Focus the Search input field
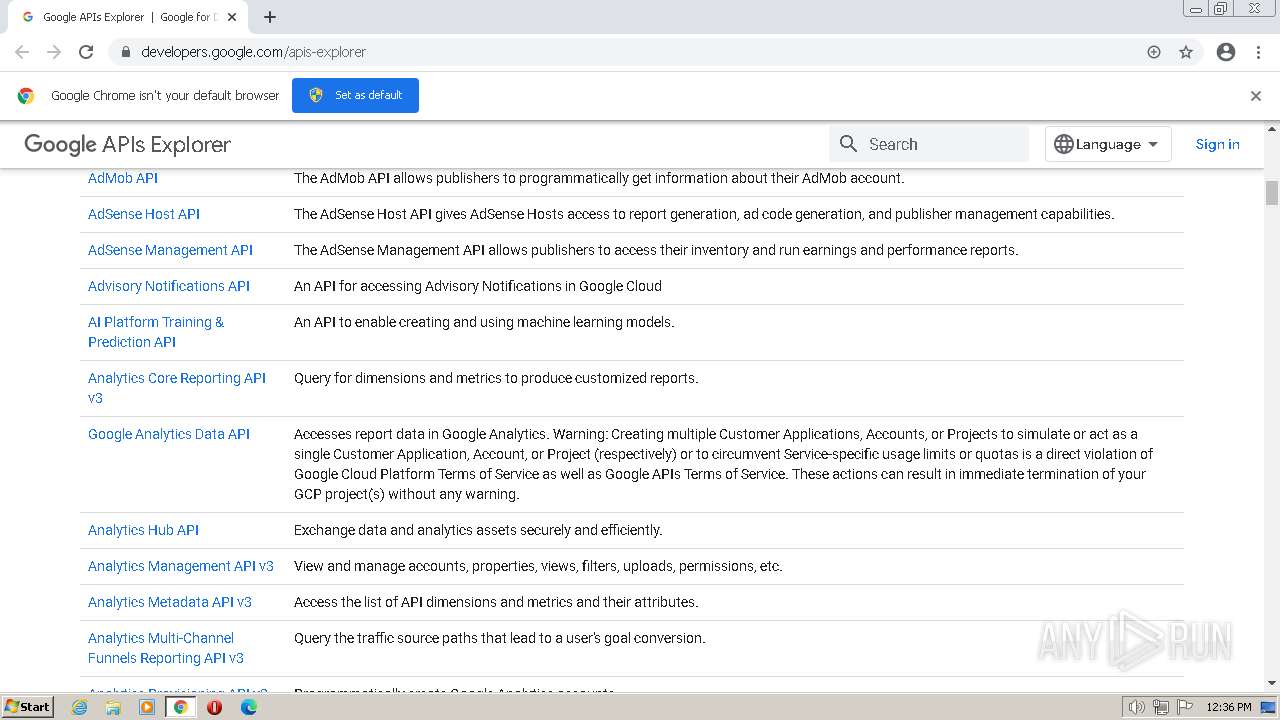The height and width of the screenshot is (720, 1280). pyautogui.click(x=929, y=144)
